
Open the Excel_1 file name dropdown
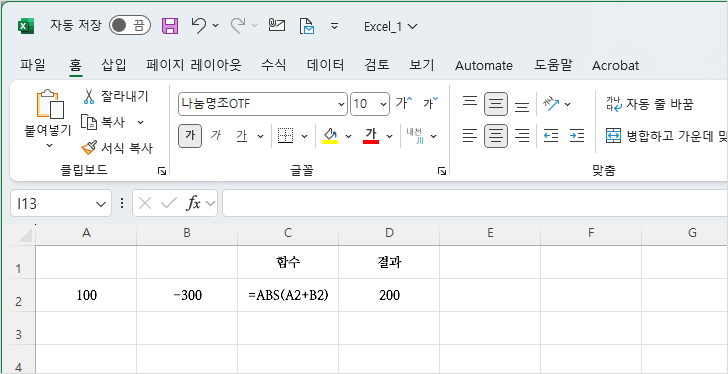click(x=390, y=27)
